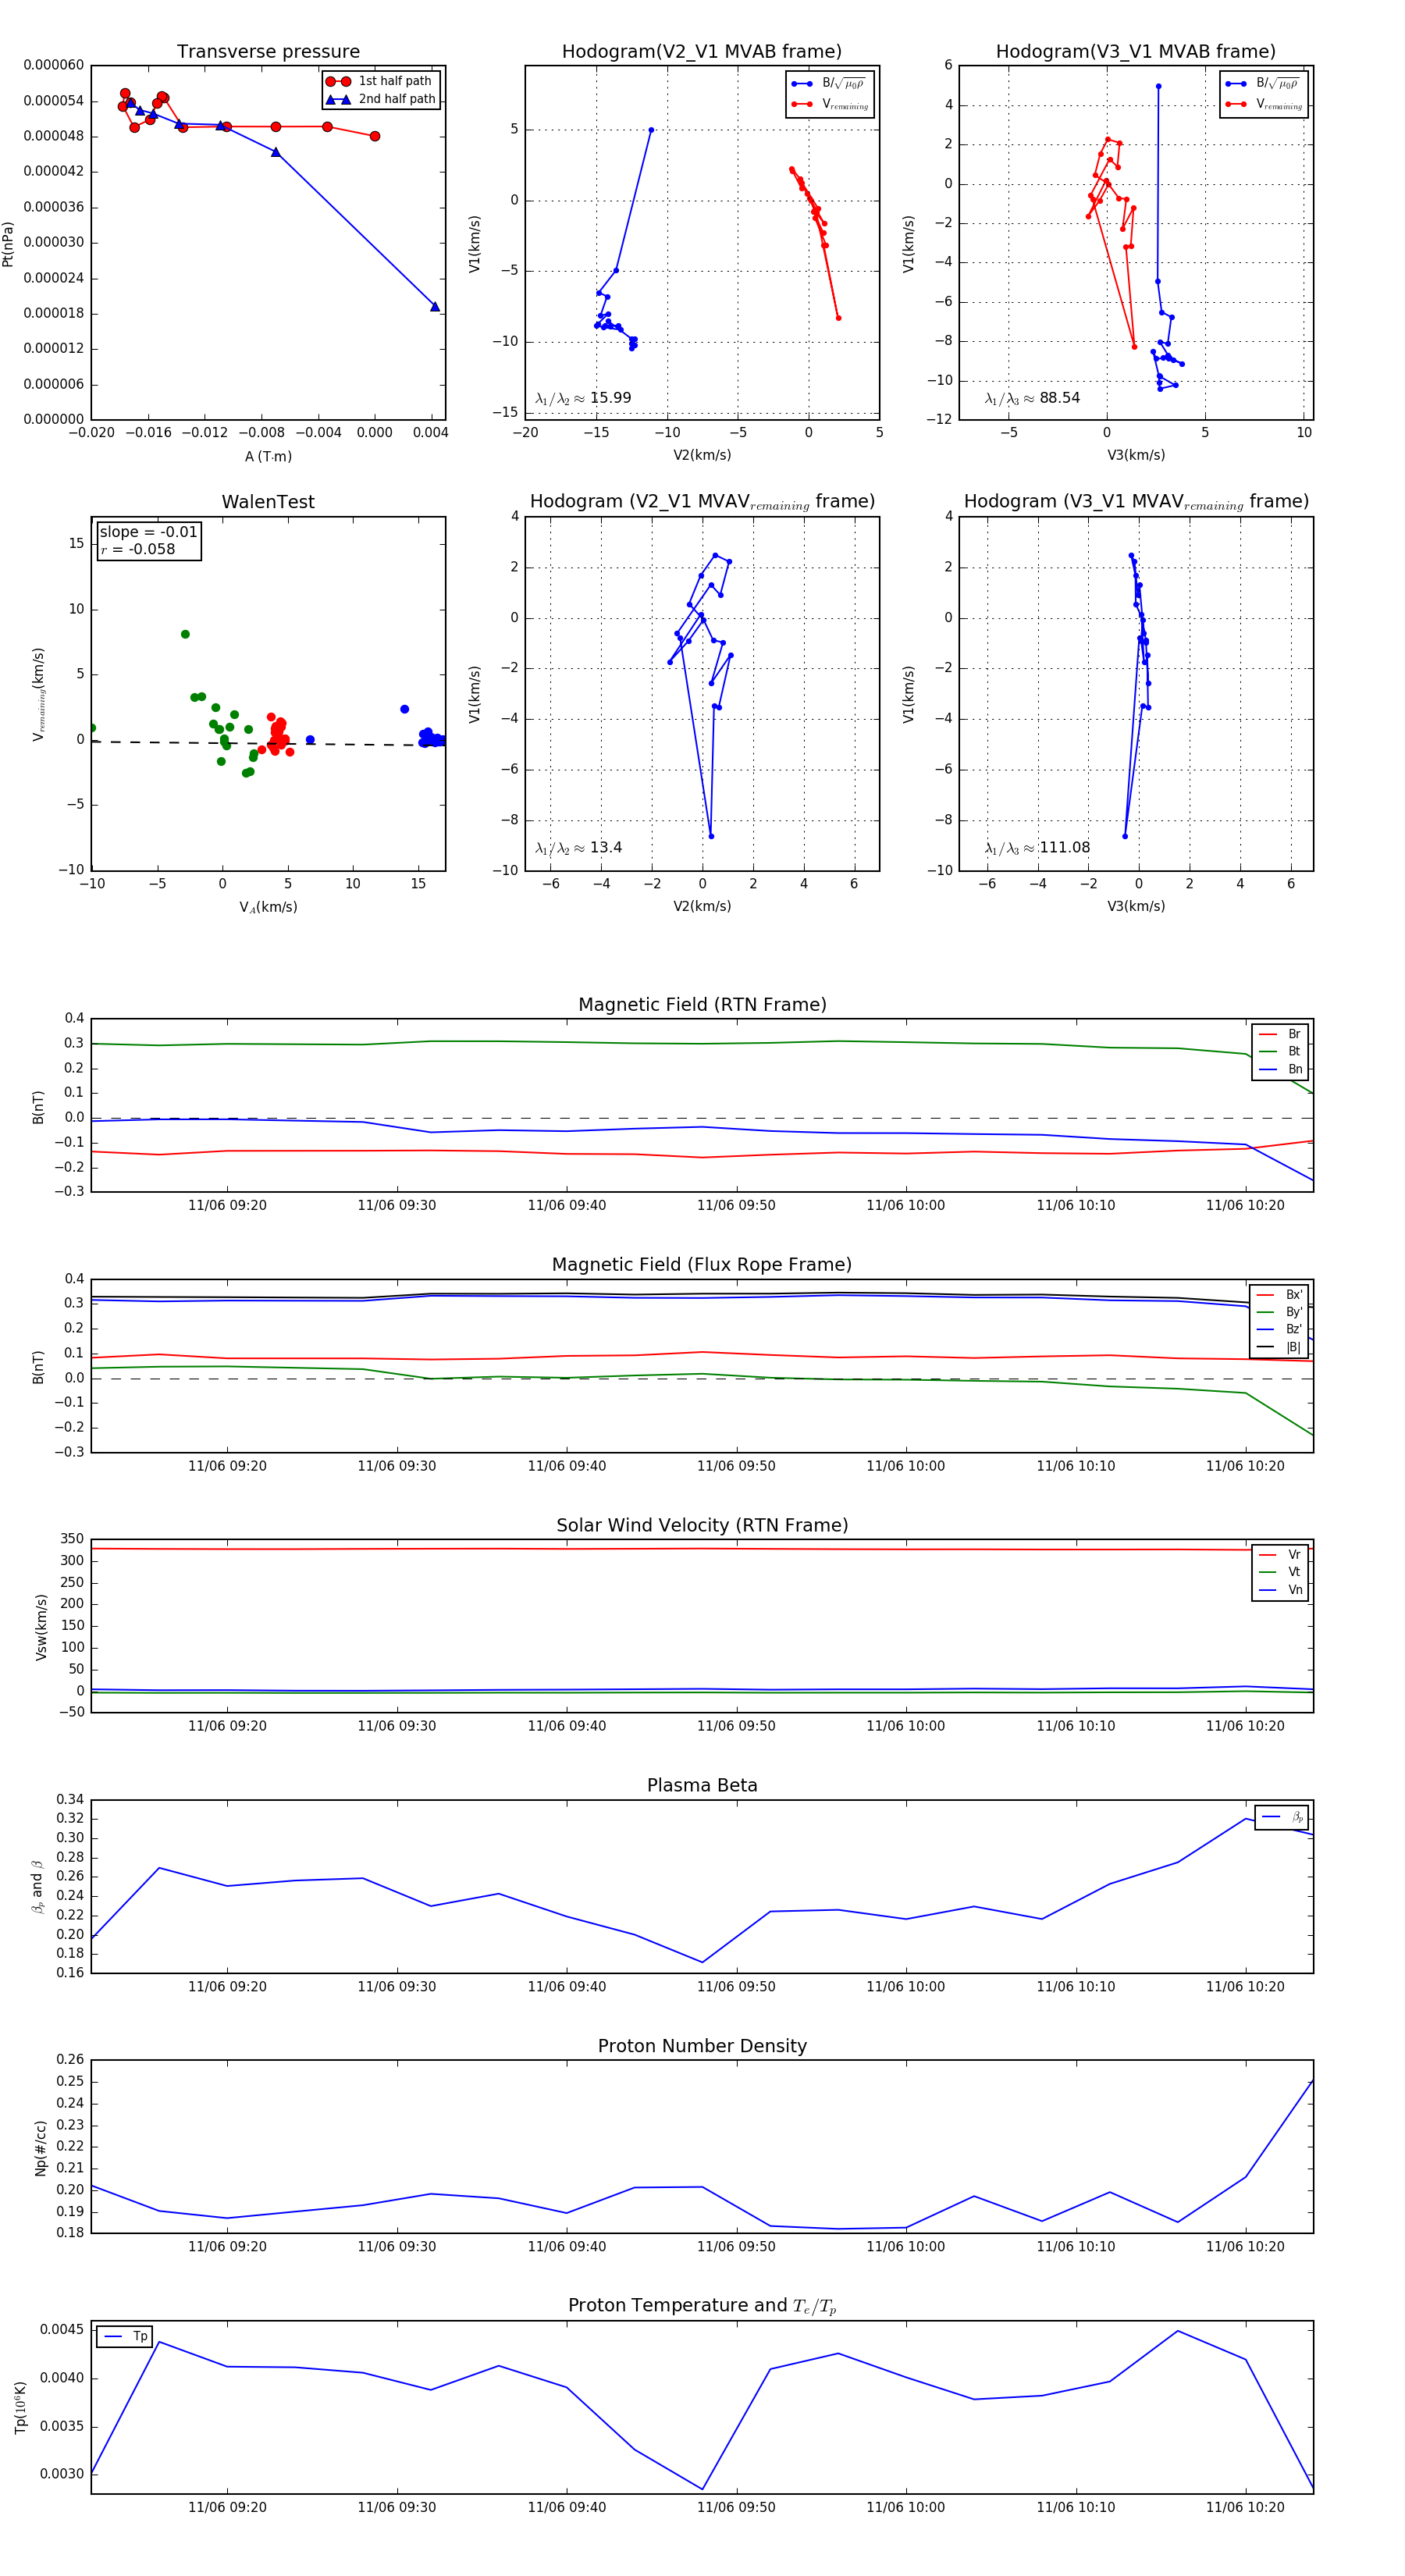The image size is (1405, 2576).
Task: Click the 'A (T·m)' x-axis label
Action: point(268,456)
